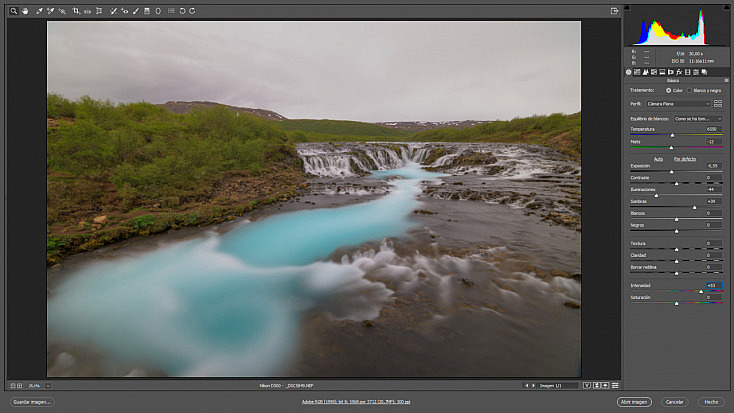734x413 pixels.
Task: Rotate image clockwise
Action: click(192, 11)
